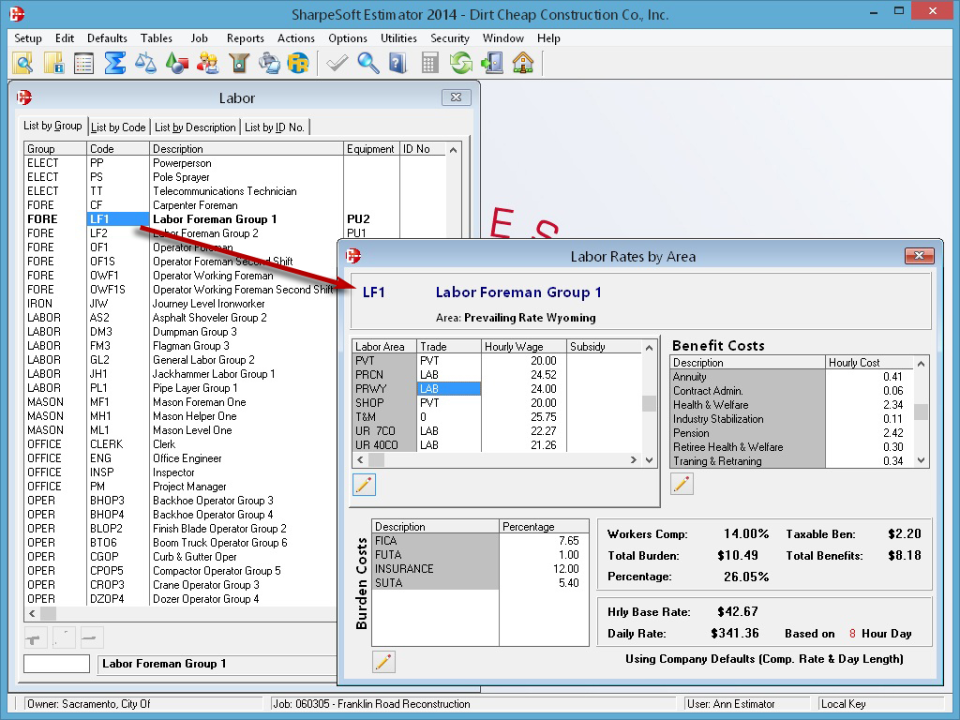Screen dimensions: 960x720
Task: Open the Utilities menu
Action: pyautogui.click(x=398, y=38)
